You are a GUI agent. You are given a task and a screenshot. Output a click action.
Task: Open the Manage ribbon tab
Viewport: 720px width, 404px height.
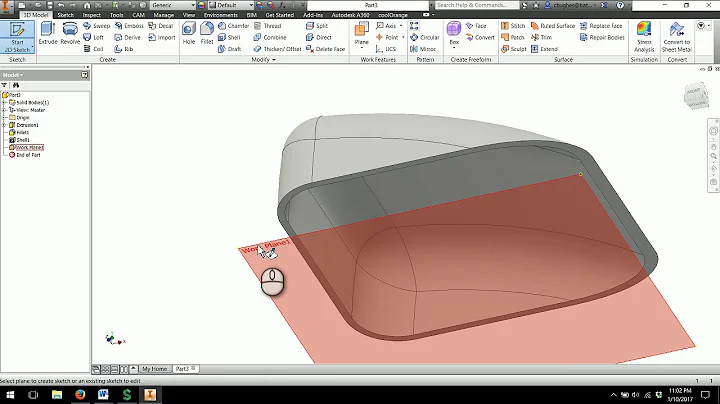[x=163, y=15]
